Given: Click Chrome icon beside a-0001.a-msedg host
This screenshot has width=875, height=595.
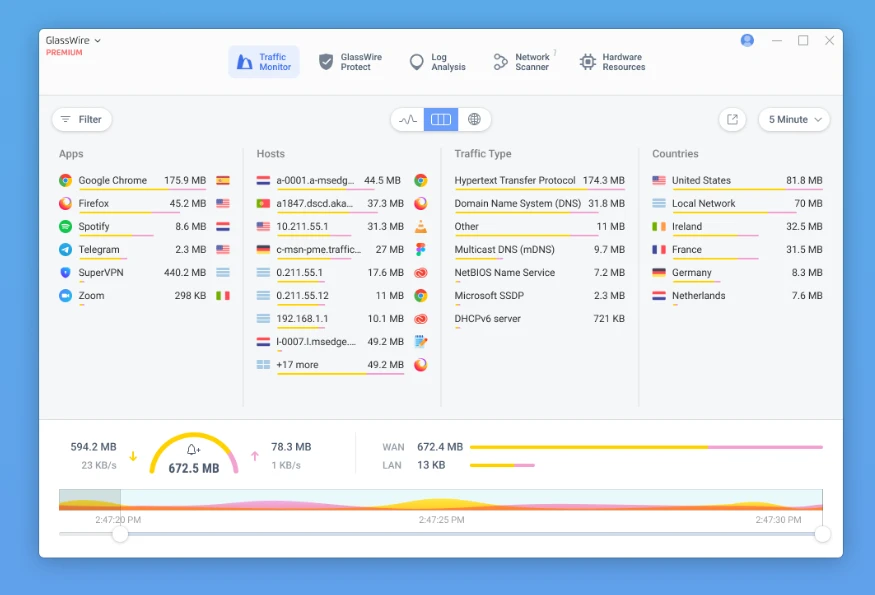Looking at the screenshot, I should coord(421,180).
